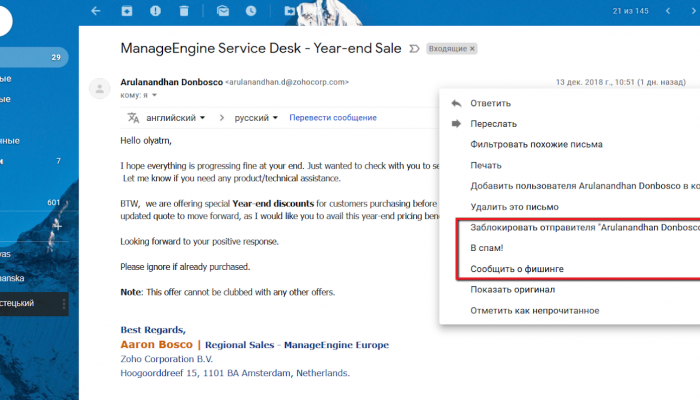Screen dimensions: 700x400
Task: Click the sender's avatar picture
Action: [x=100, y=88]
